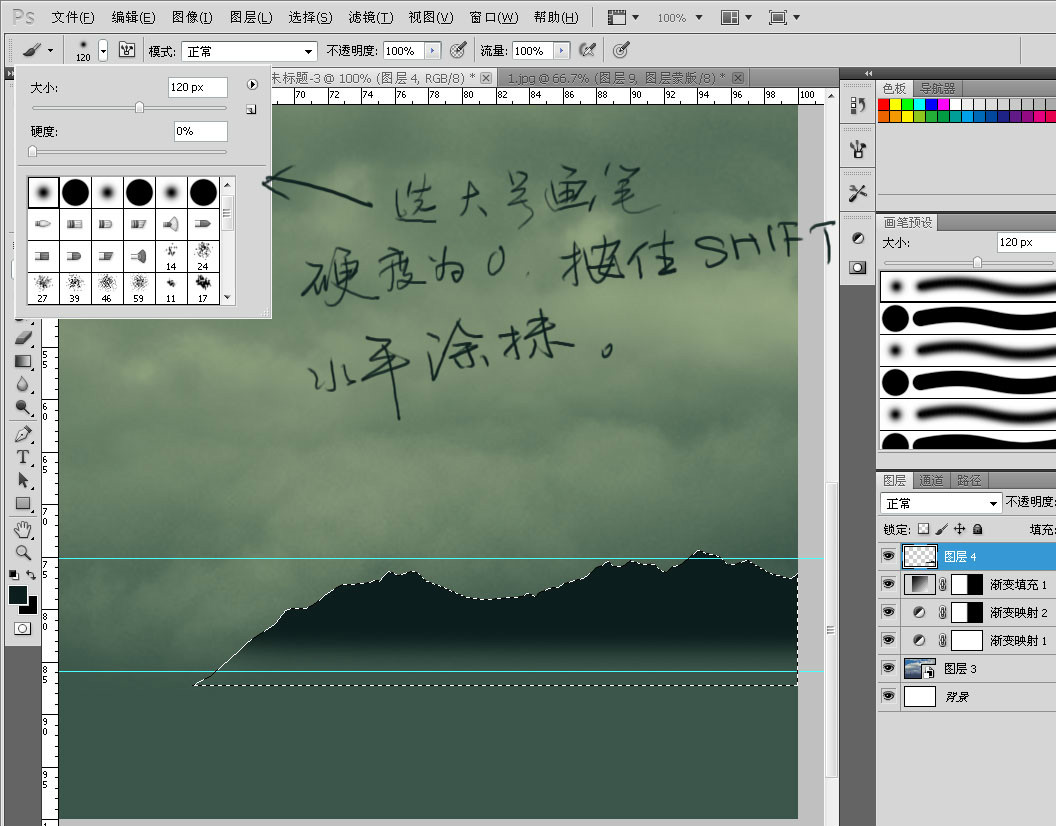Switch to 1.jpg document tab
Image resolution: width=1056 pixels, height=826 pixels.
pyautogui.click(x=624, y=78)
